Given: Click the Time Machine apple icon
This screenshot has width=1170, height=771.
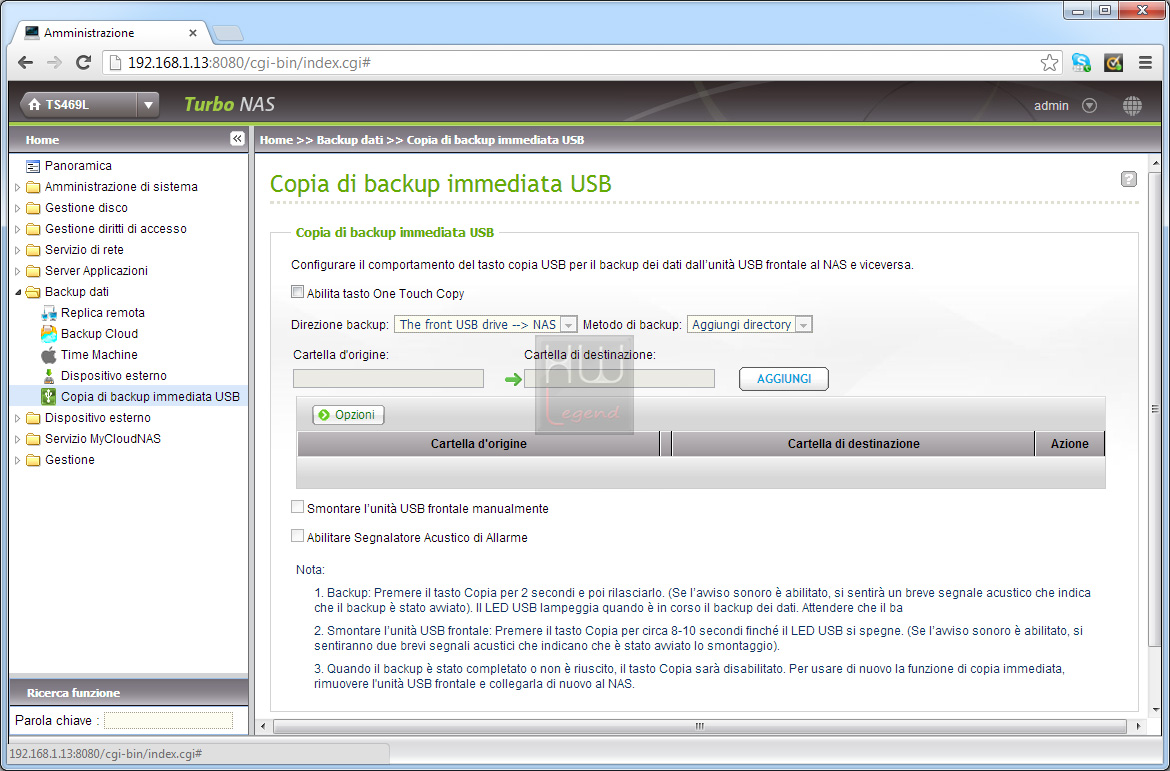Looking at the screenshot, I should [49, 355].
